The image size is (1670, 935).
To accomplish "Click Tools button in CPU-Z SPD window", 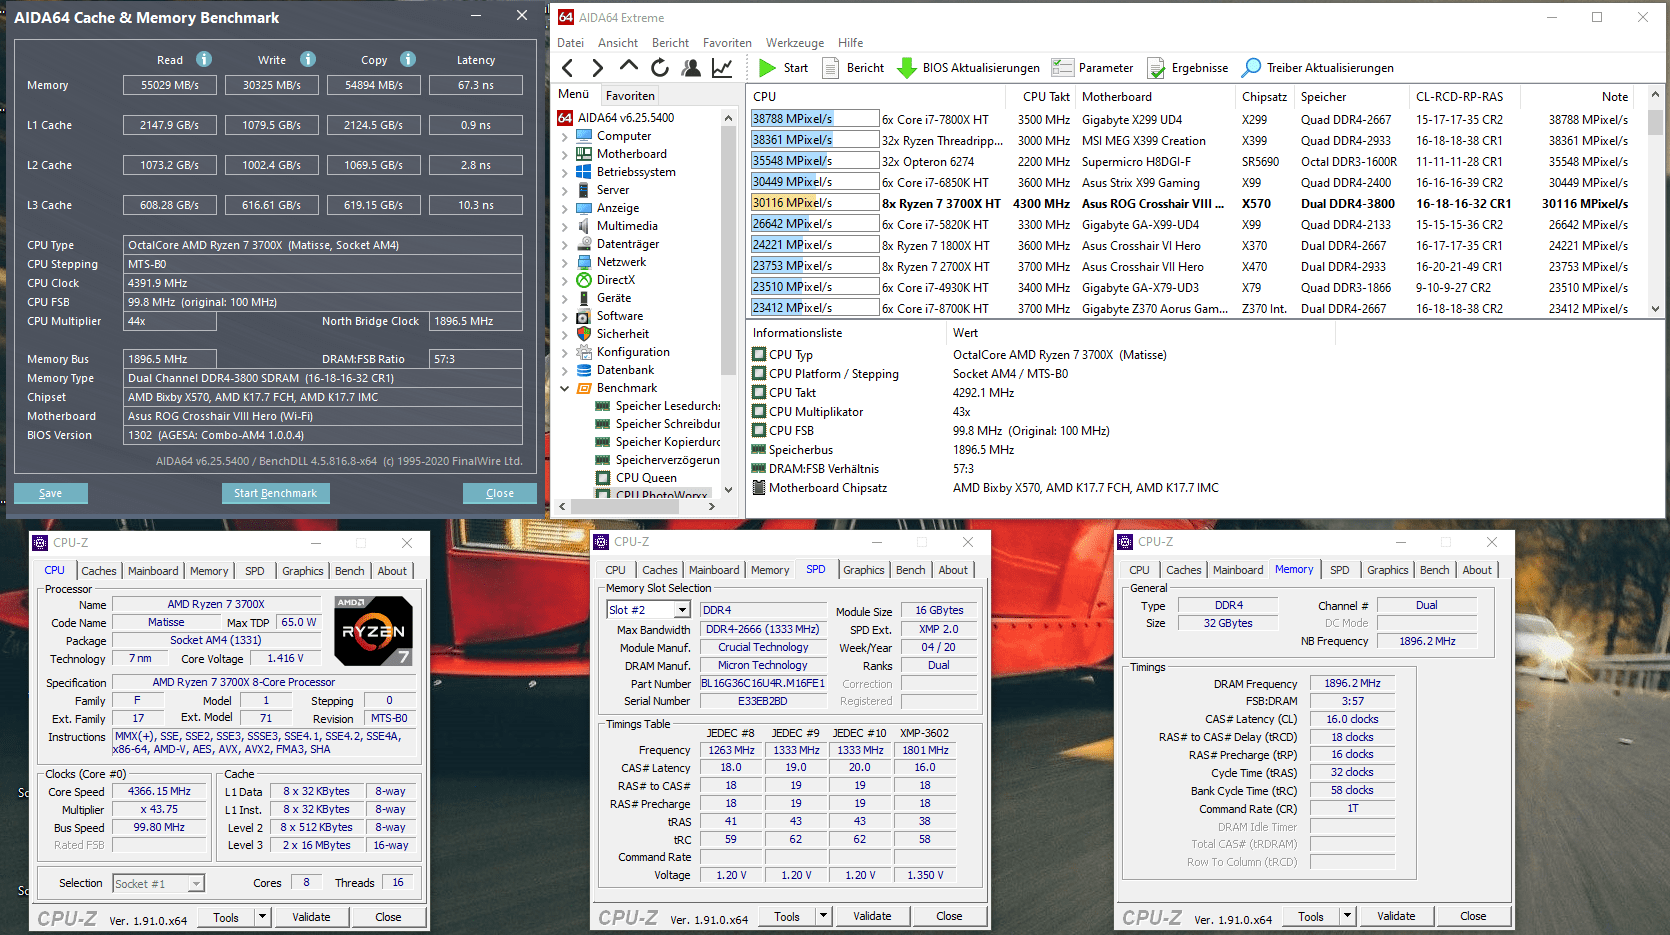I will pos(787,916).
